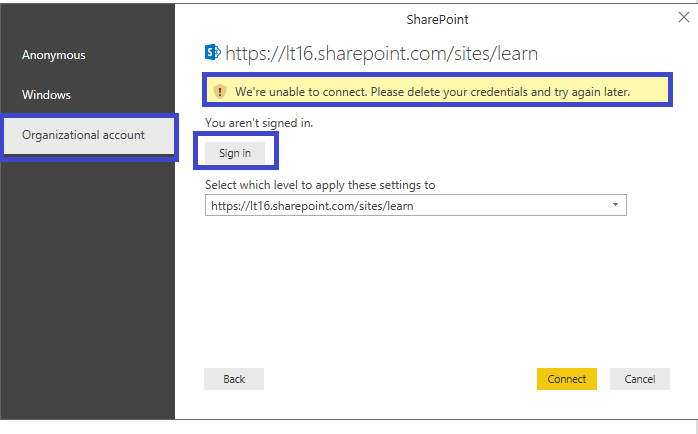Image resolution: width=698 pixels, height=434 pixels.
Task: Click the yellow warning exclamation icon
Action: (x=220, y=92)
